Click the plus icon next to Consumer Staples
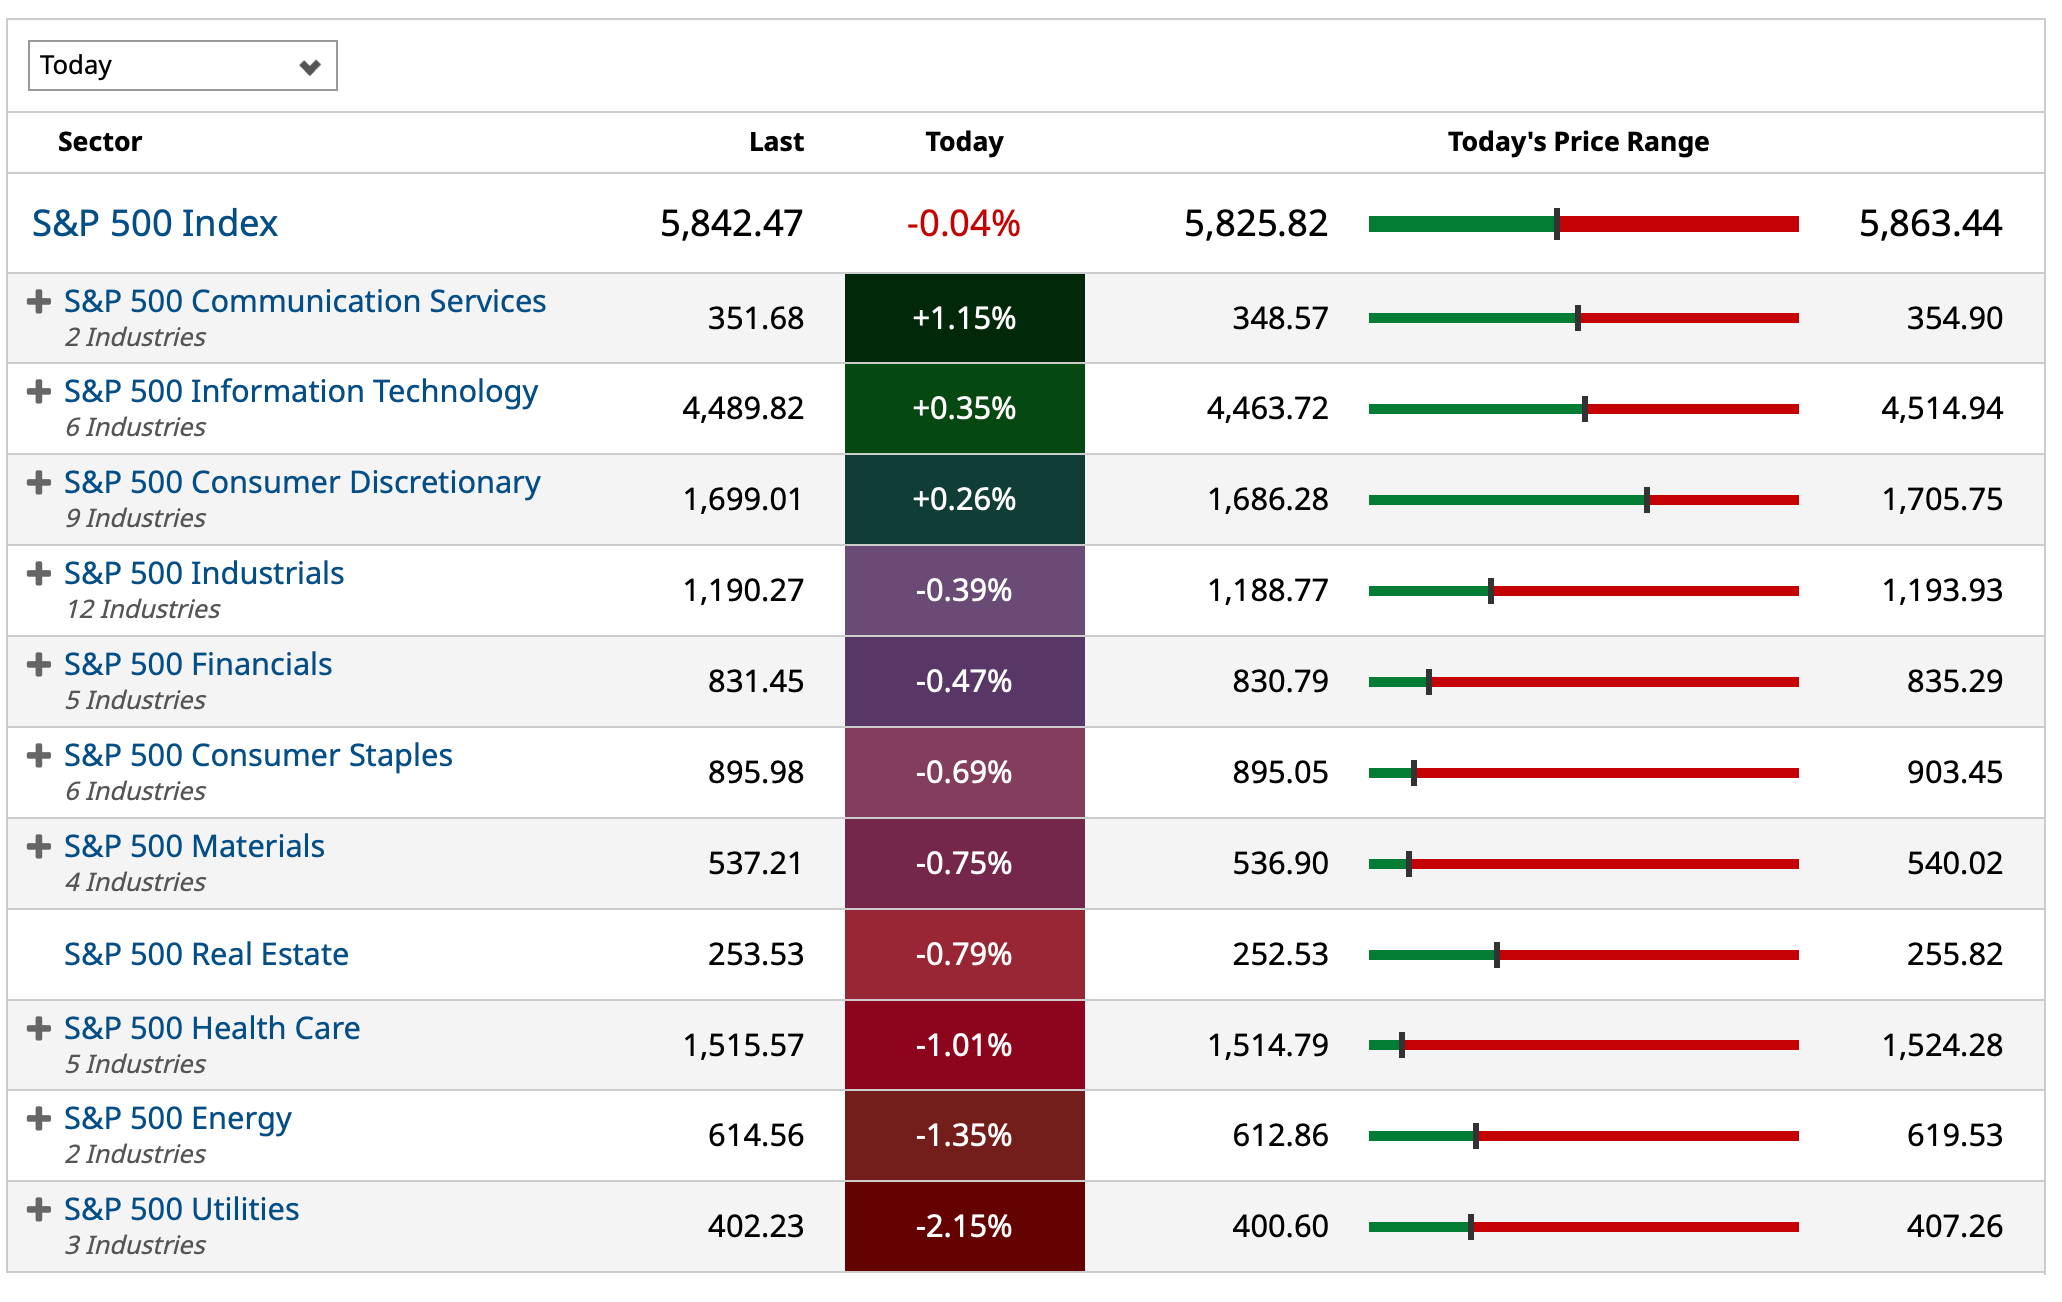Viewport: 2062px width, 1302px height. tap(39, 755)
